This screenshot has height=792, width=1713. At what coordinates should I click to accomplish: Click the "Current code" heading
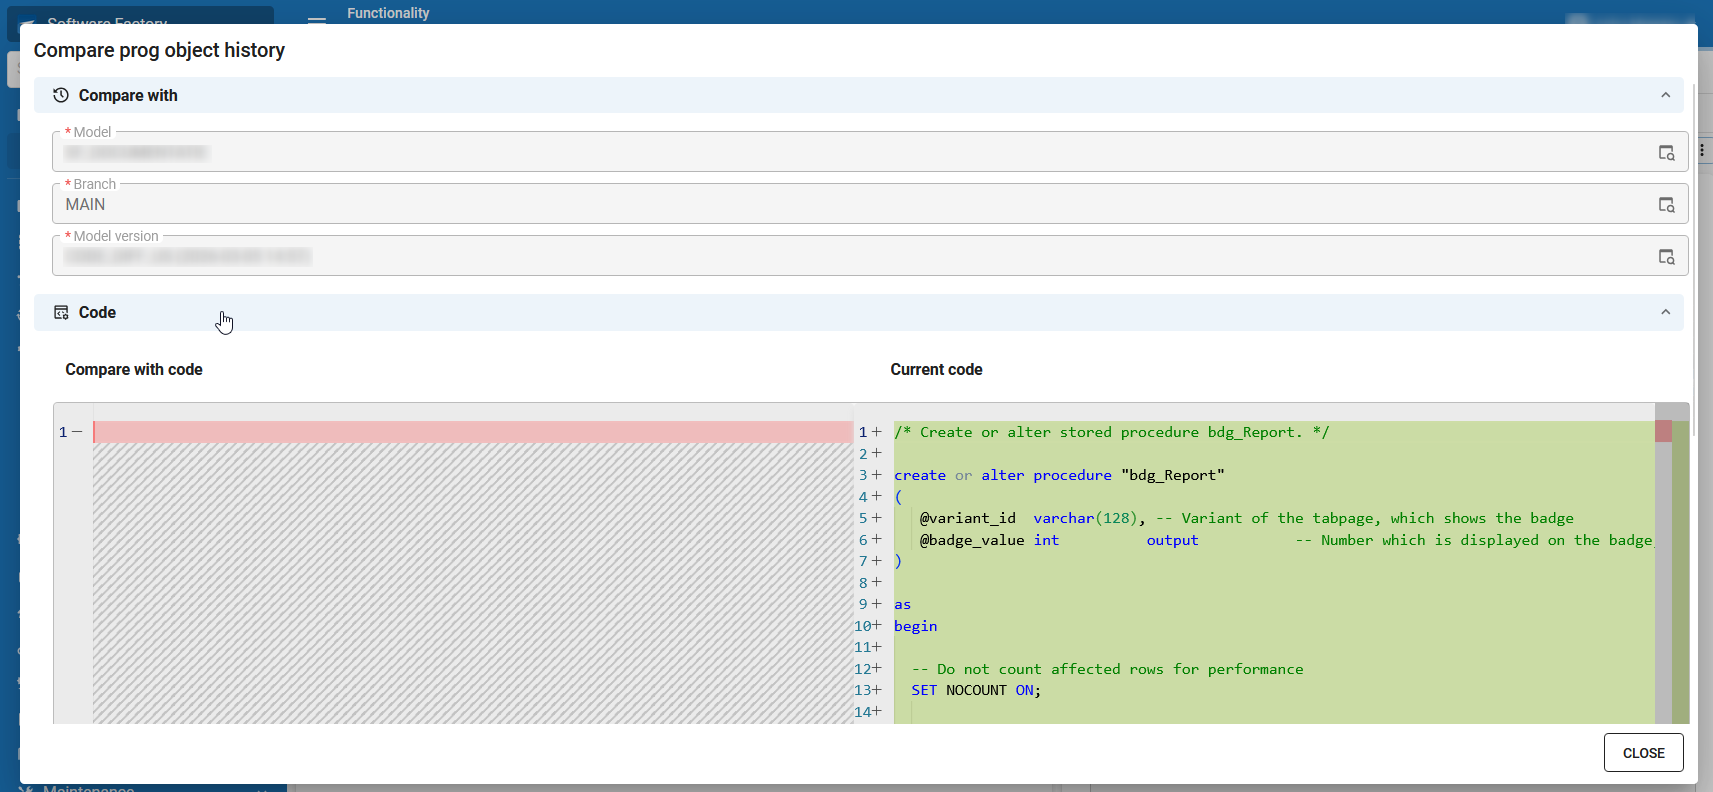pos(936,370)
